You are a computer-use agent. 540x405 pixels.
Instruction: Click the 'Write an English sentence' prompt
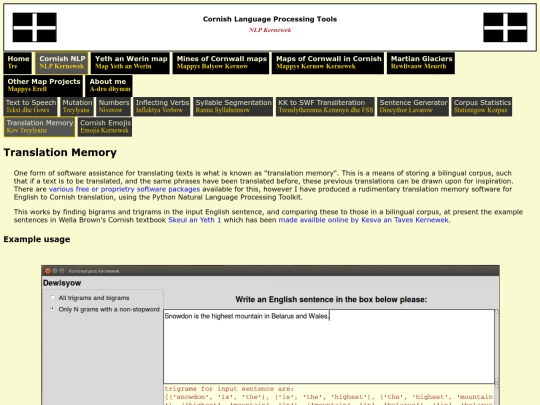331,299
